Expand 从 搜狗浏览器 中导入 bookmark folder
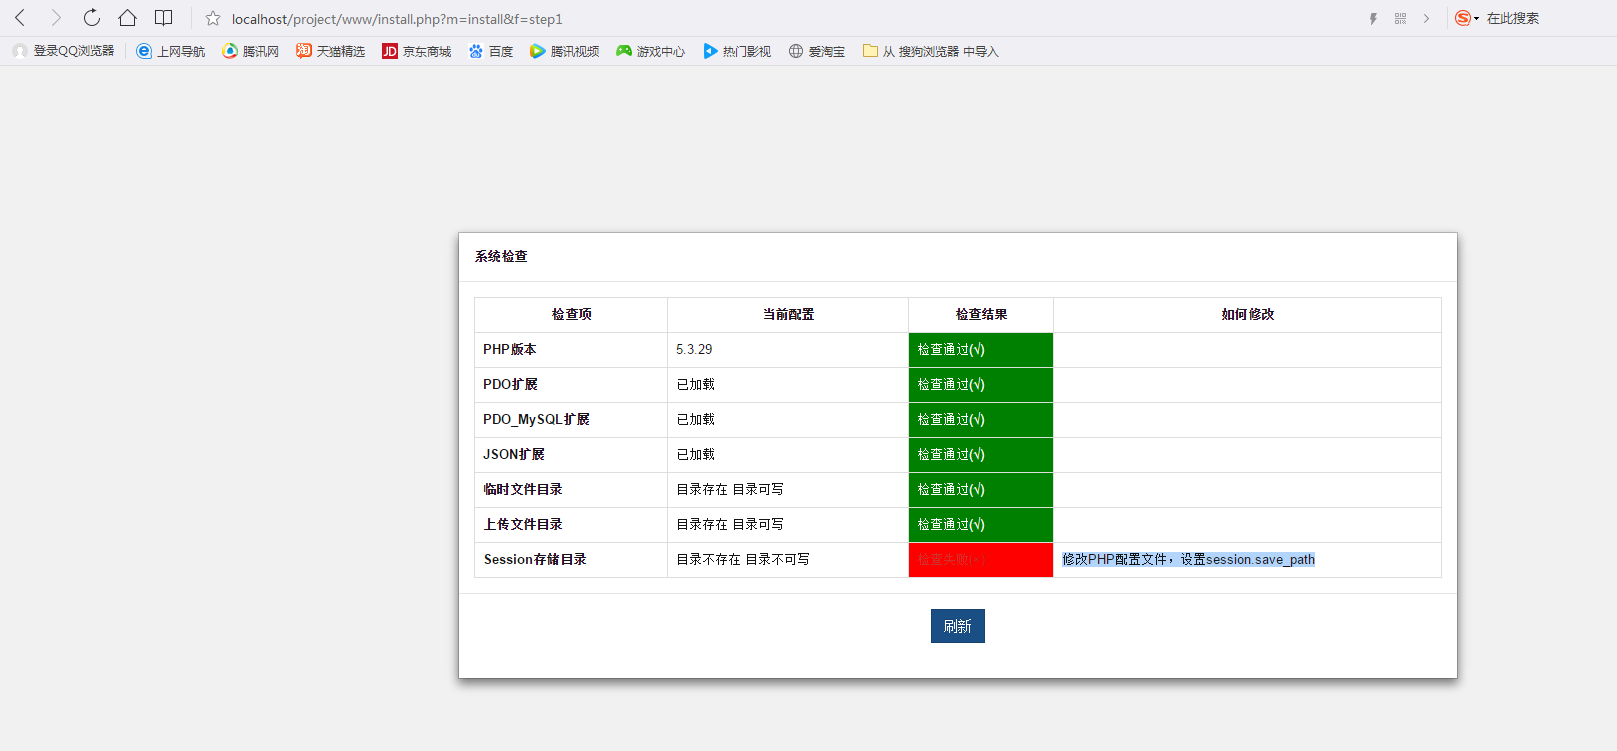This screenshot has width=1617, height=751. [931, 51]
